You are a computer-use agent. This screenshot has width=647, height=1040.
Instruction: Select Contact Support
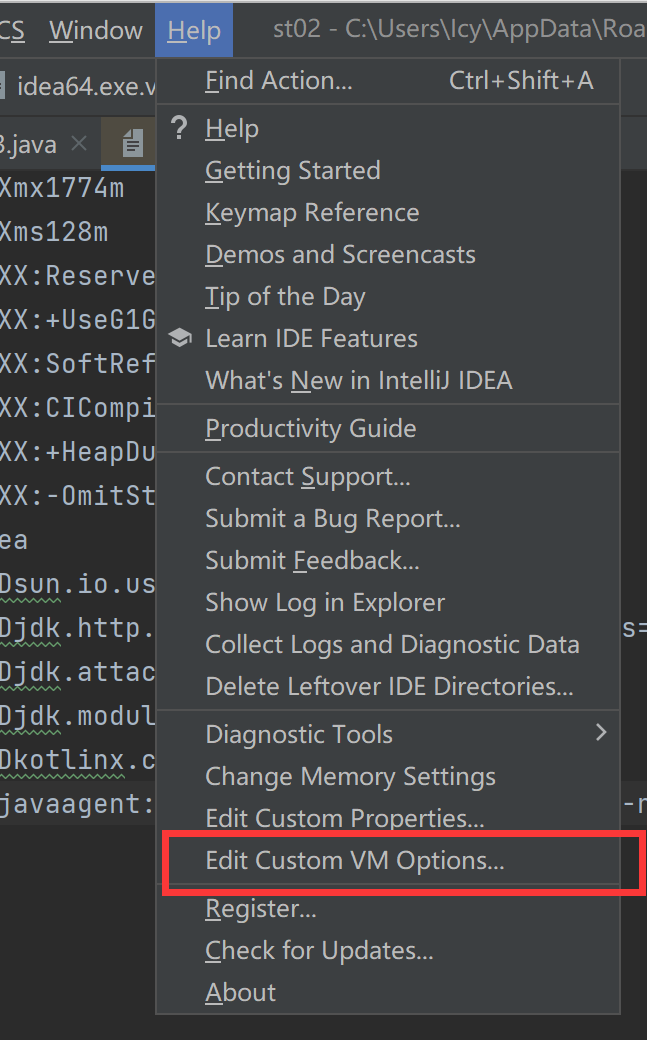[x=308, y=477]
